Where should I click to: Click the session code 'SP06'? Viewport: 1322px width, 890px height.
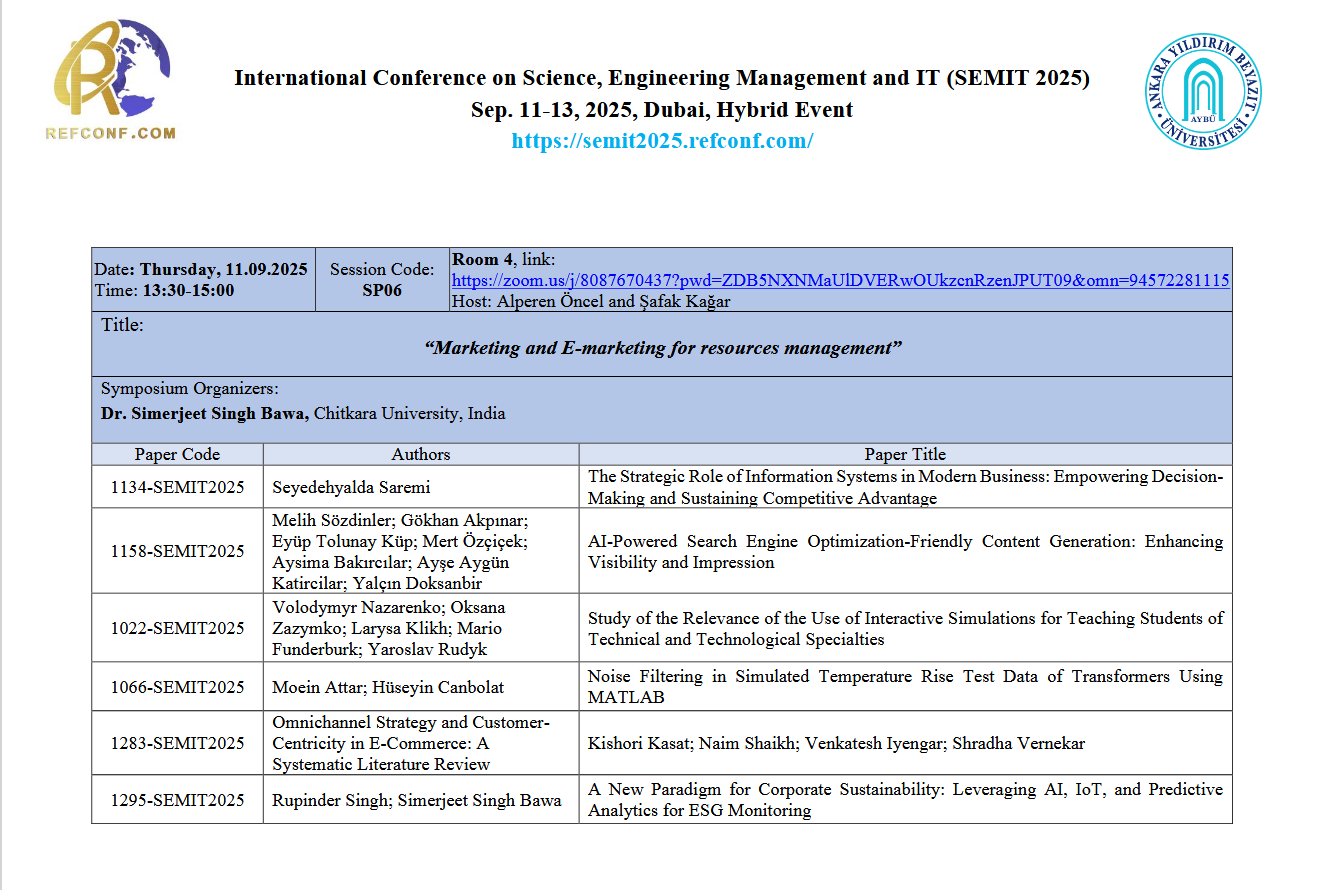382,290
